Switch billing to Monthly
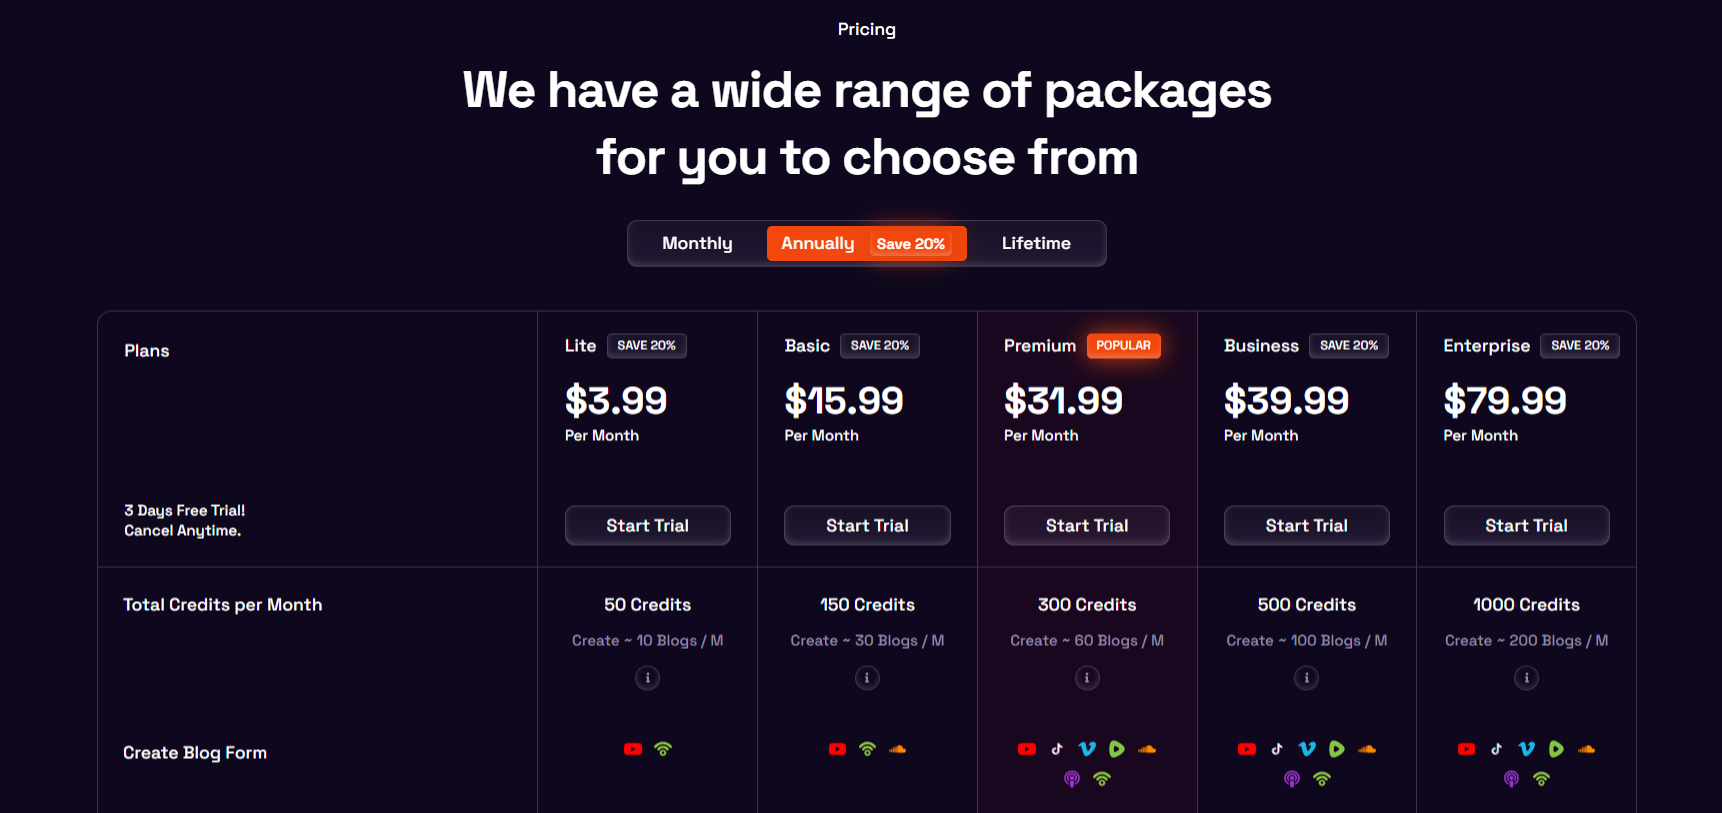This screenshot has width=1722, height=813. pyautogui.click(x=697, y=243)
